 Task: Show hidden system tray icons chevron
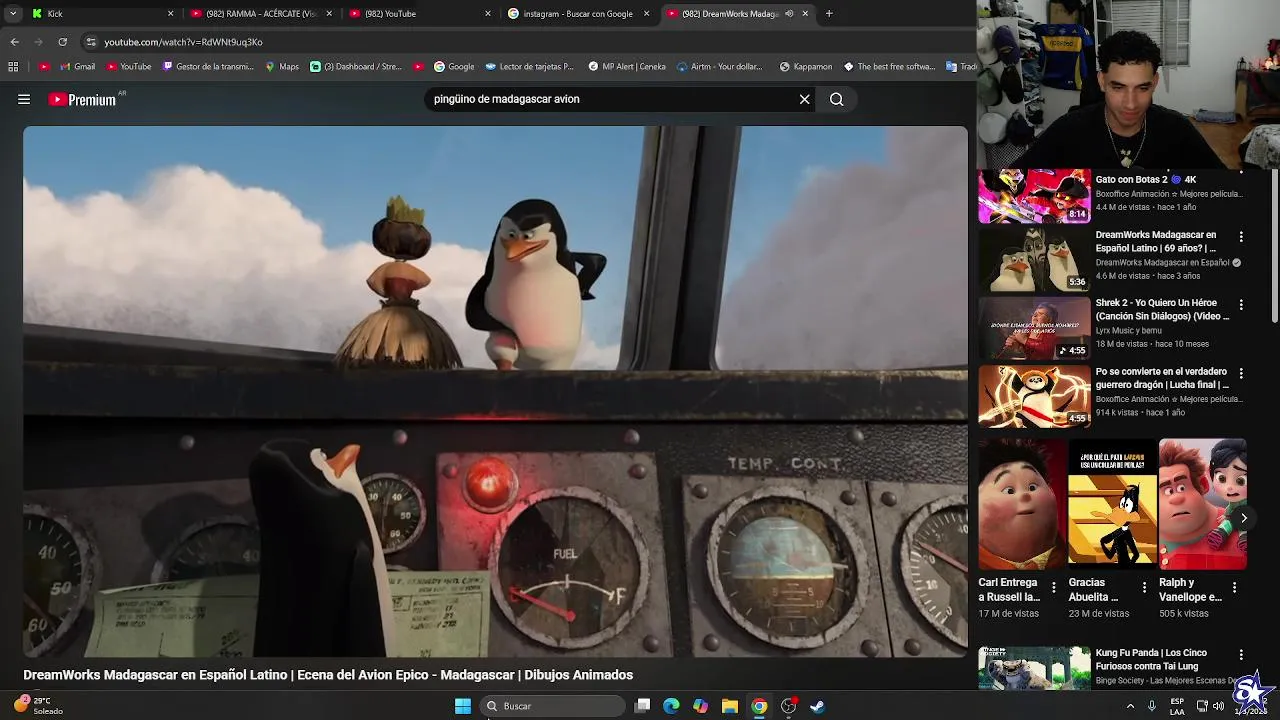point(1131,706)
